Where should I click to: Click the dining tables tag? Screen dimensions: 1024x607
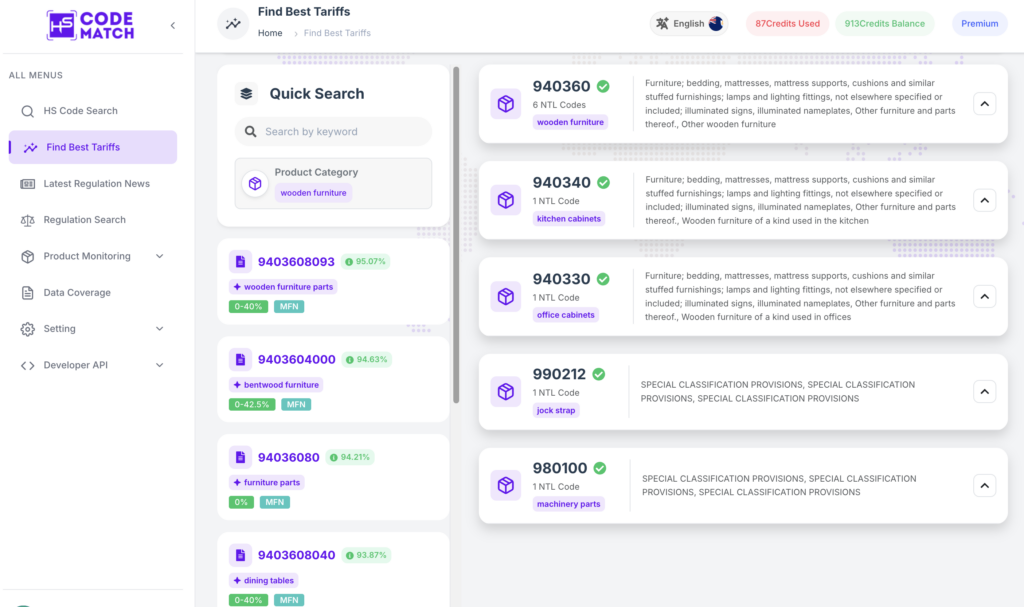[264, 580]
